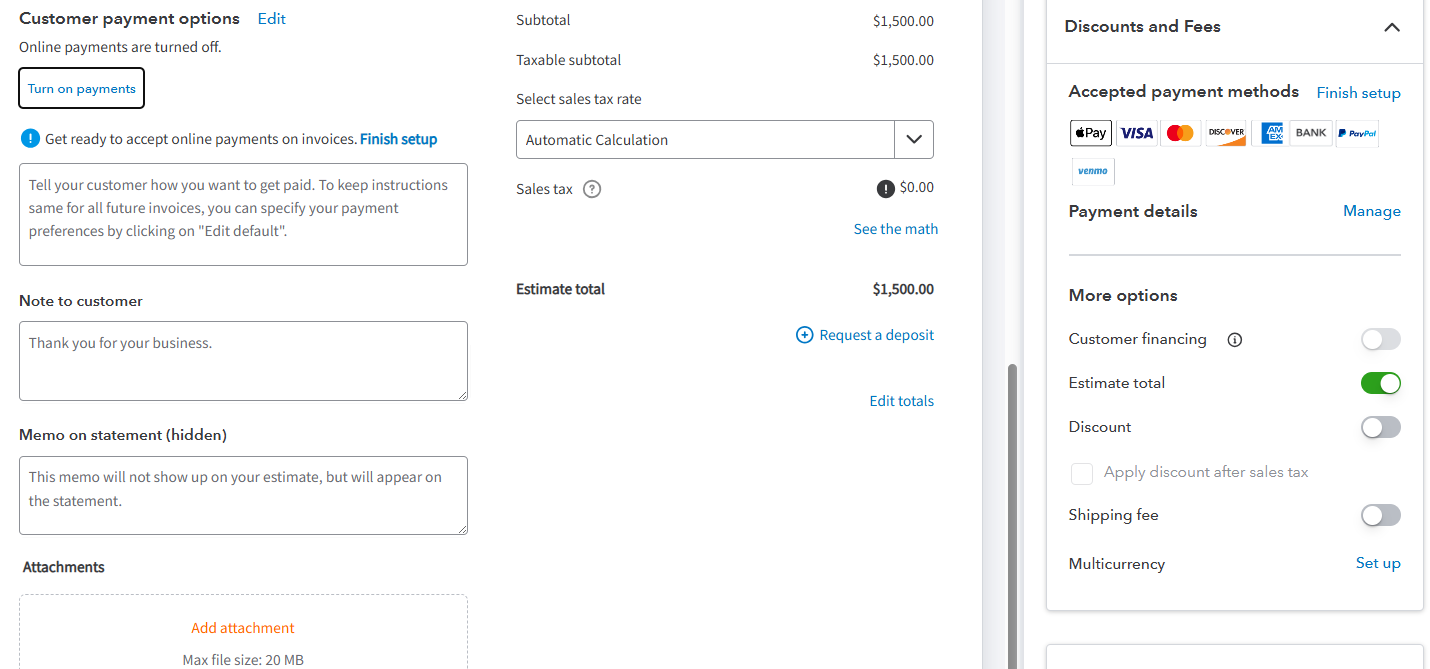Open the See the math link
Image resolution: width=1430 pixels, height=669 pixels.
tap(895, 229)
